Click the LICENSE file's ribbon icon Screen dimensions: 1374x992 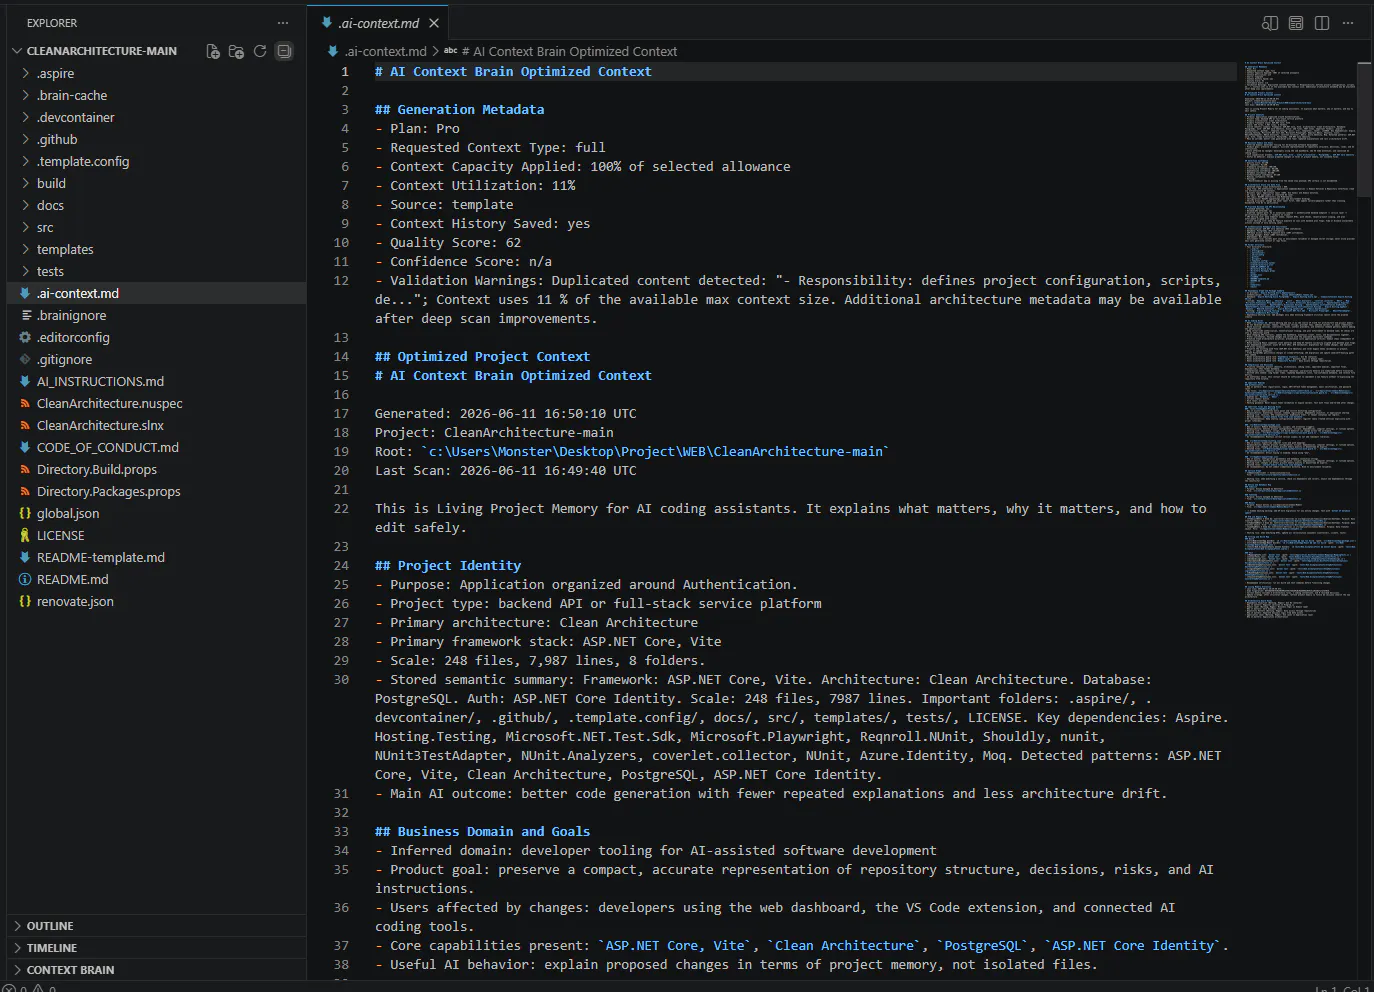(x=25, y=535)
